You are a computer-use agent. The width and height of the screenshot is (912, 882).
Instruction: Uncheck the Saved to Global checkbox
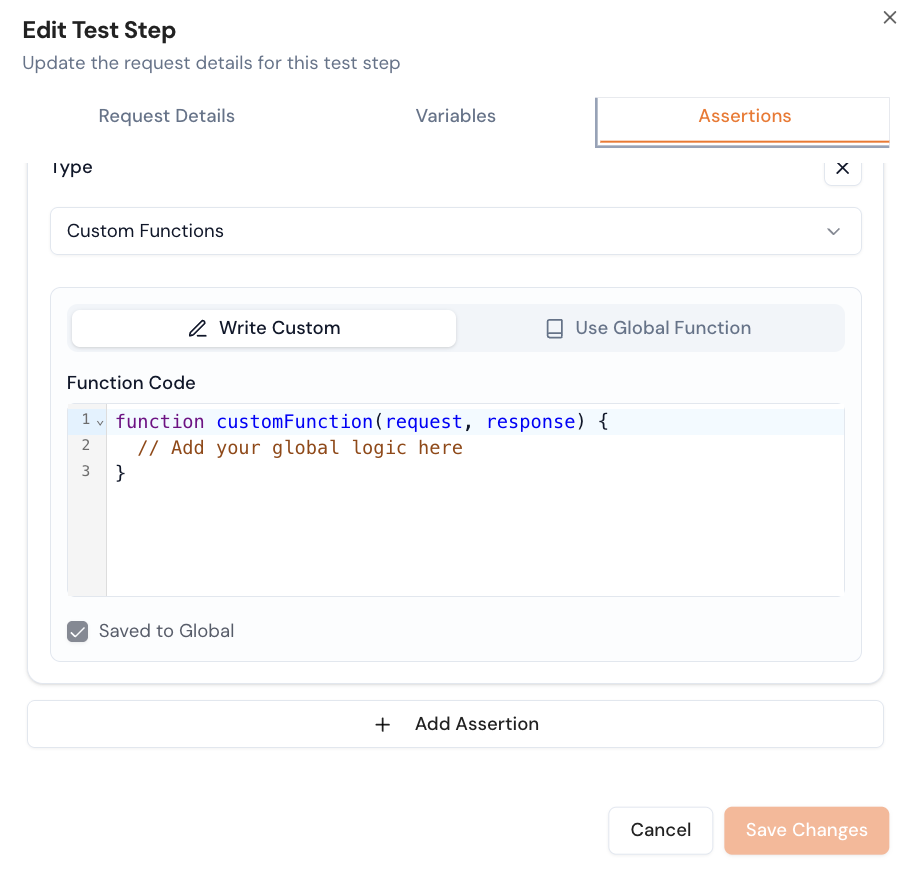pyautogui.click(x=77, y=631)
